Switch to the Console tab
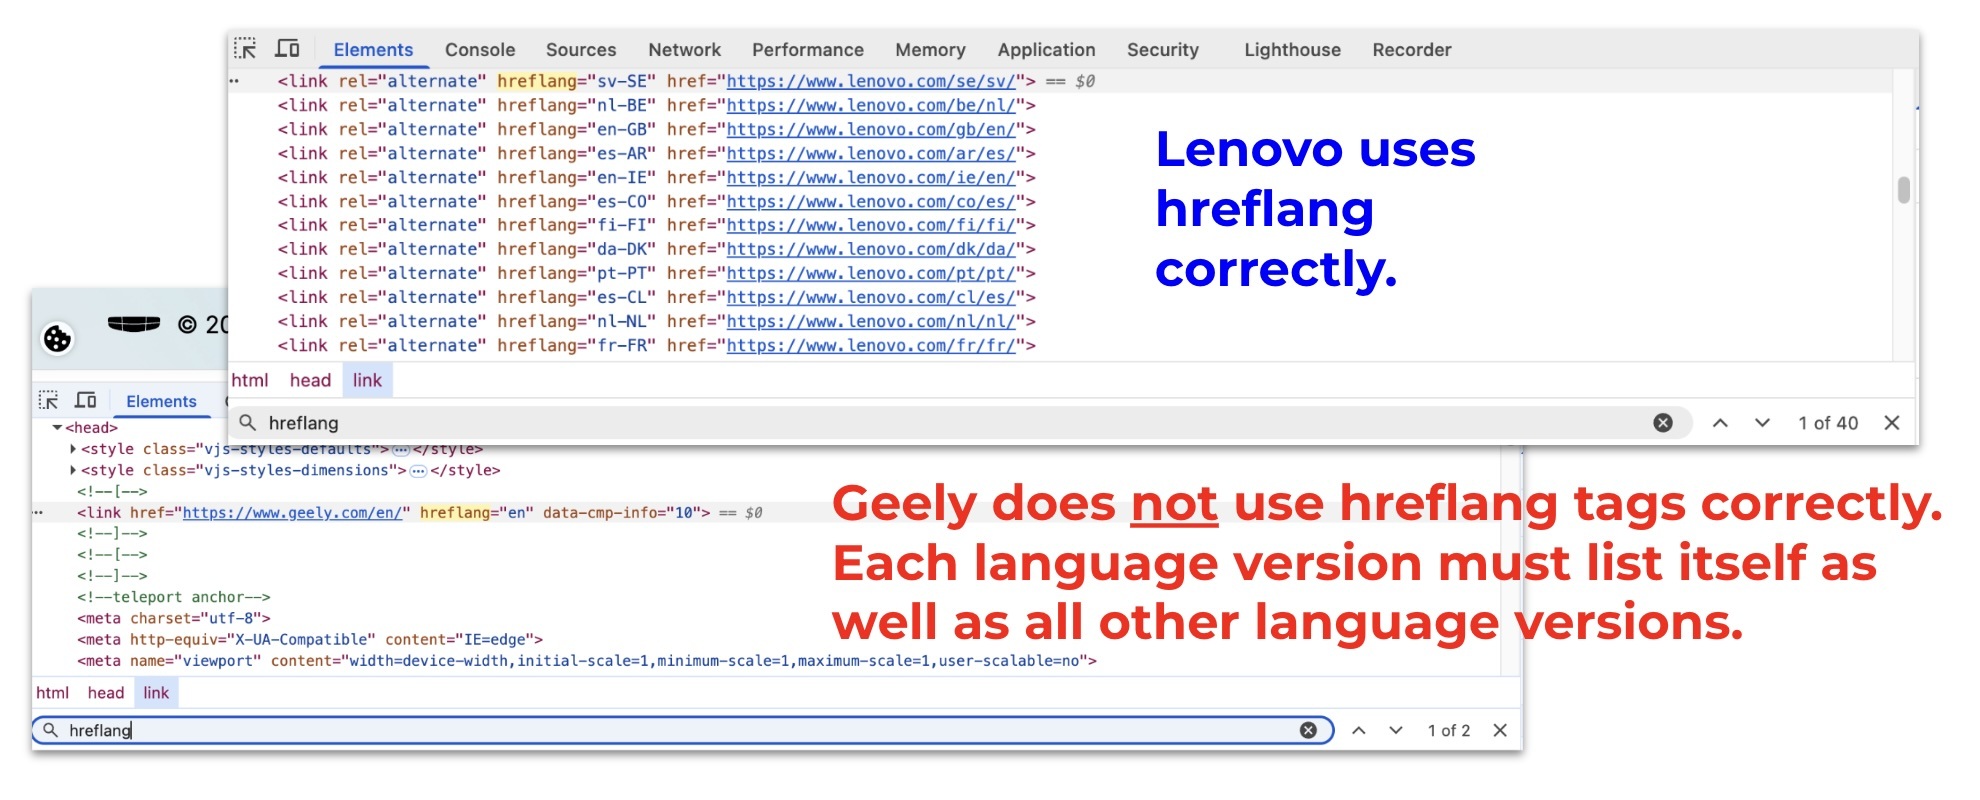 pyautogui.click(x=480, y=49)
